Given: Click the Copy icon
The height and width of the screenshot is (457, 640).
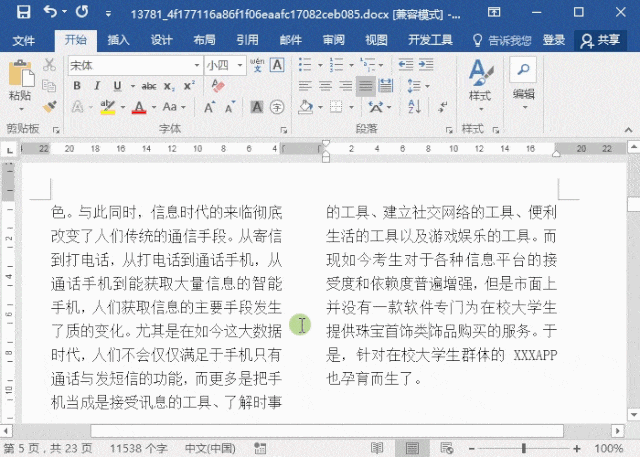Looking at the screenshot, I should [x=49, y=86].
